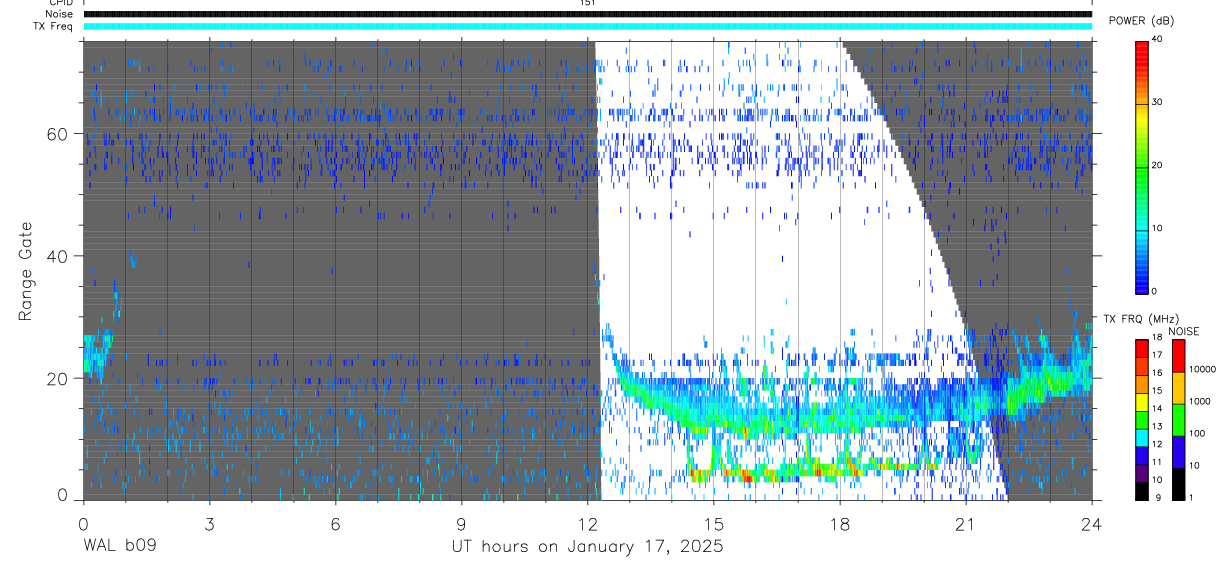Click the POWER (dB) colorbar title
This screenshot has height=567, width=1228.
pyautogui.click(x=1141, y=21)
